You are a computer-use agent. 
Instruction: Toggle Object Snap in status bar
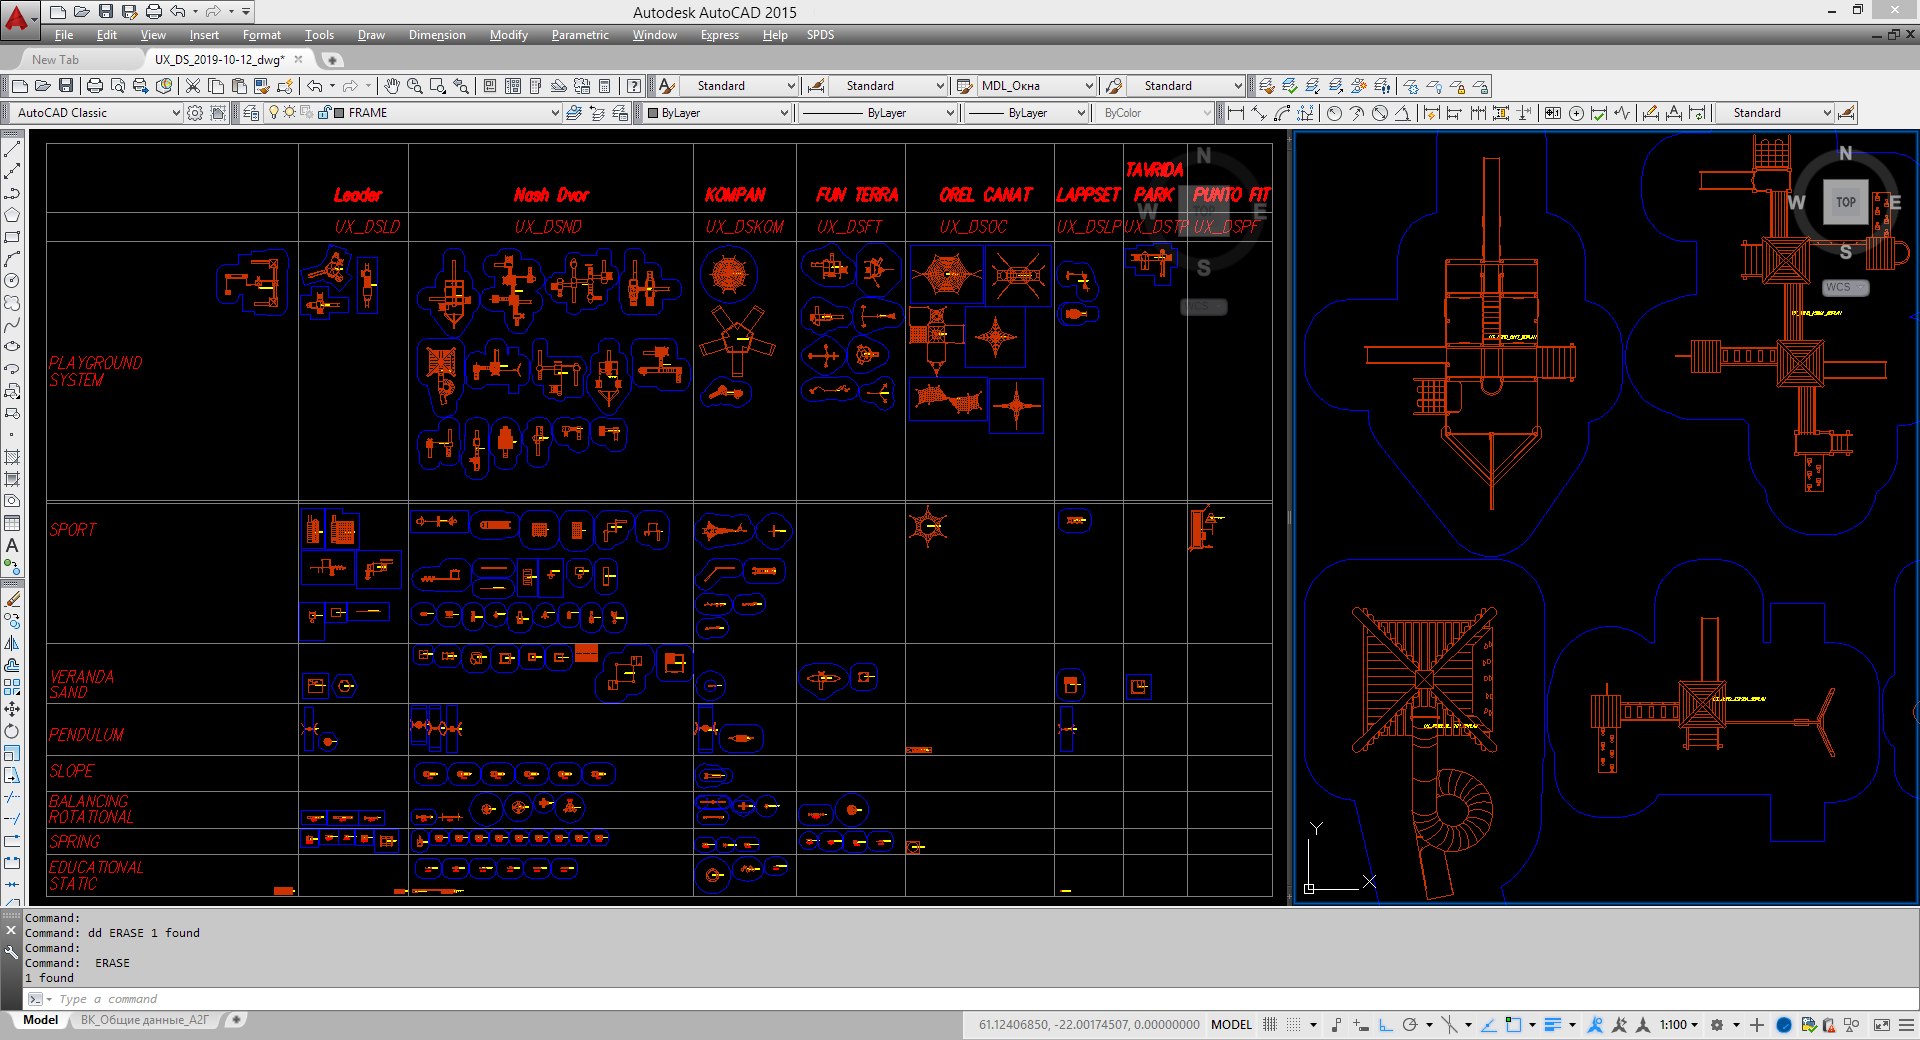tap(1514, 1024)
